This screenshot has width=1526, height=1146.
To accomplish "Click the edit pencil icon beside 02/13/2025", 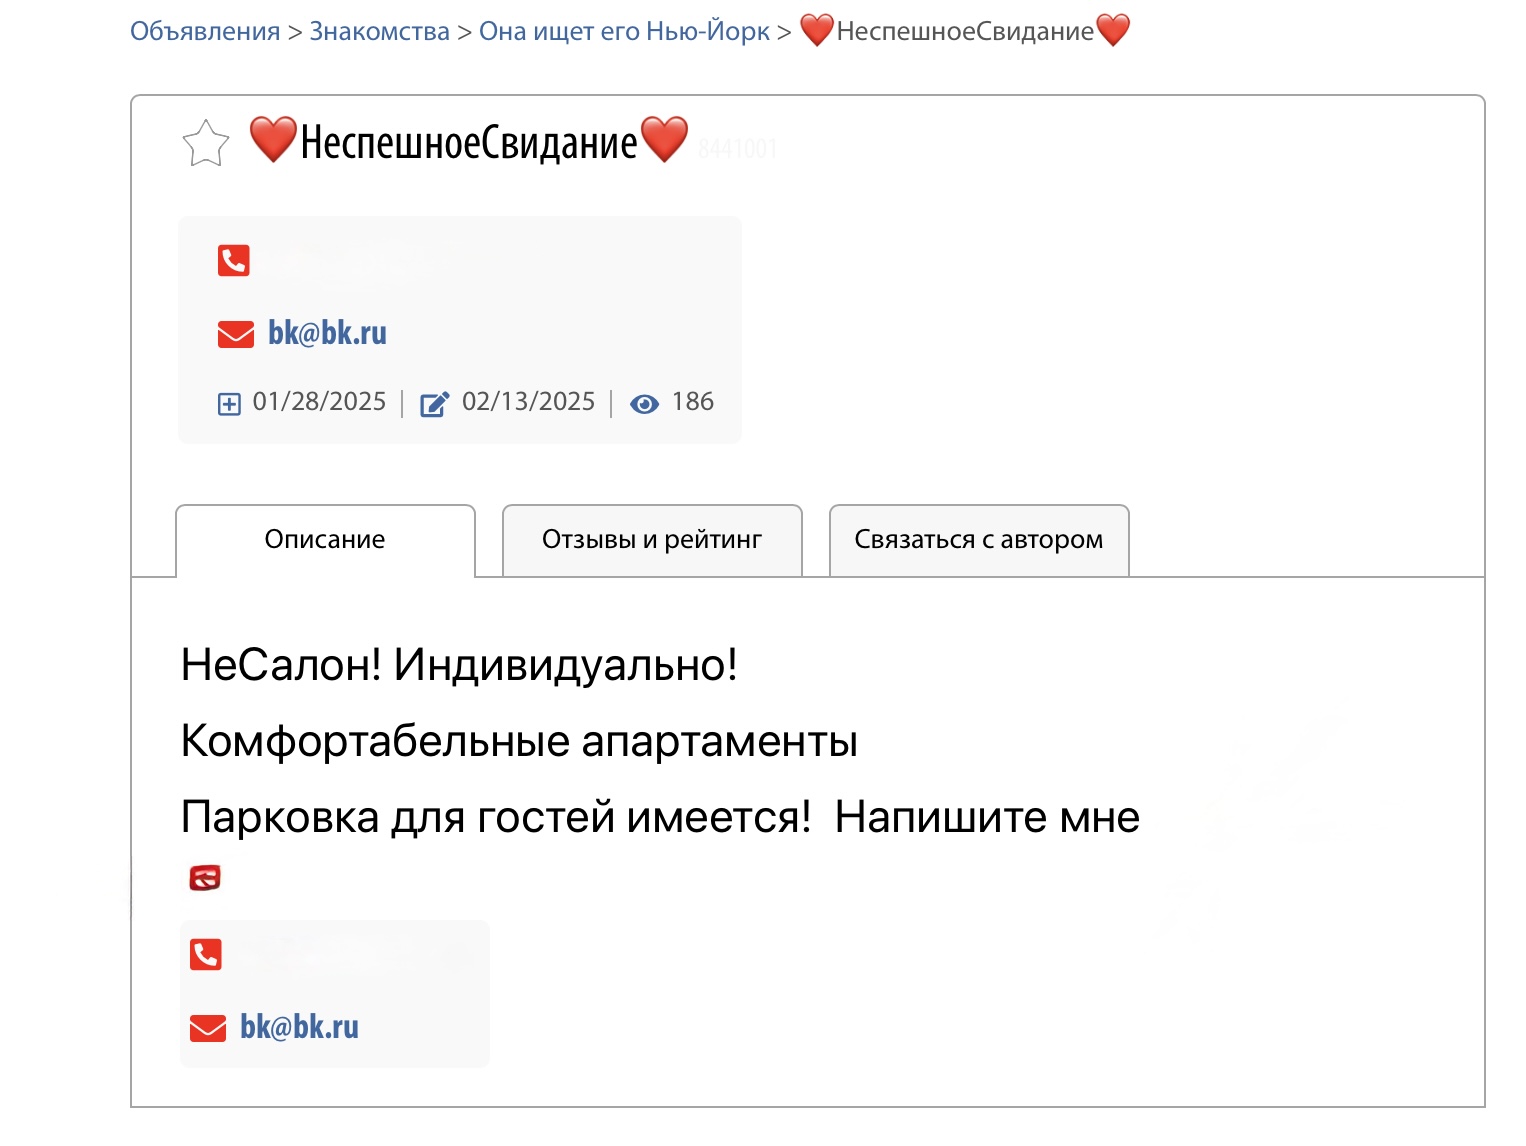I will pyautogui.click(x=434, y=404).
